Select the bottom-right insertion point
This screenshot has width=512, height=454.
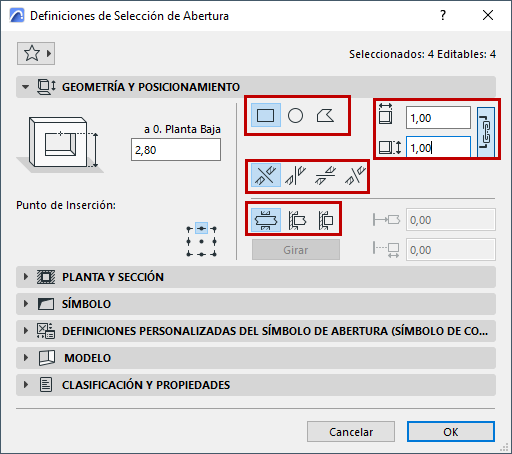pos(214,254)
